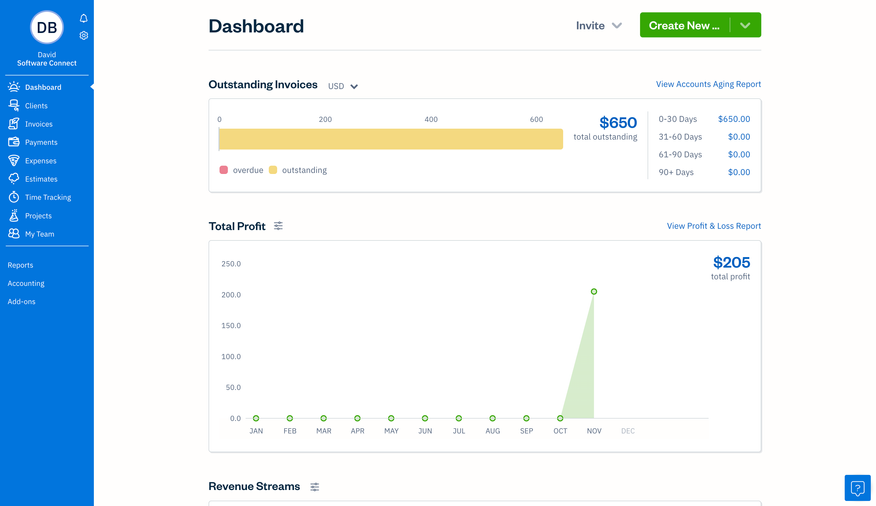Image resolution: width=876 pixels, height=506 pixels.
Task: Open Create New dropdown arrow
Action: click(x=745, y=25)
